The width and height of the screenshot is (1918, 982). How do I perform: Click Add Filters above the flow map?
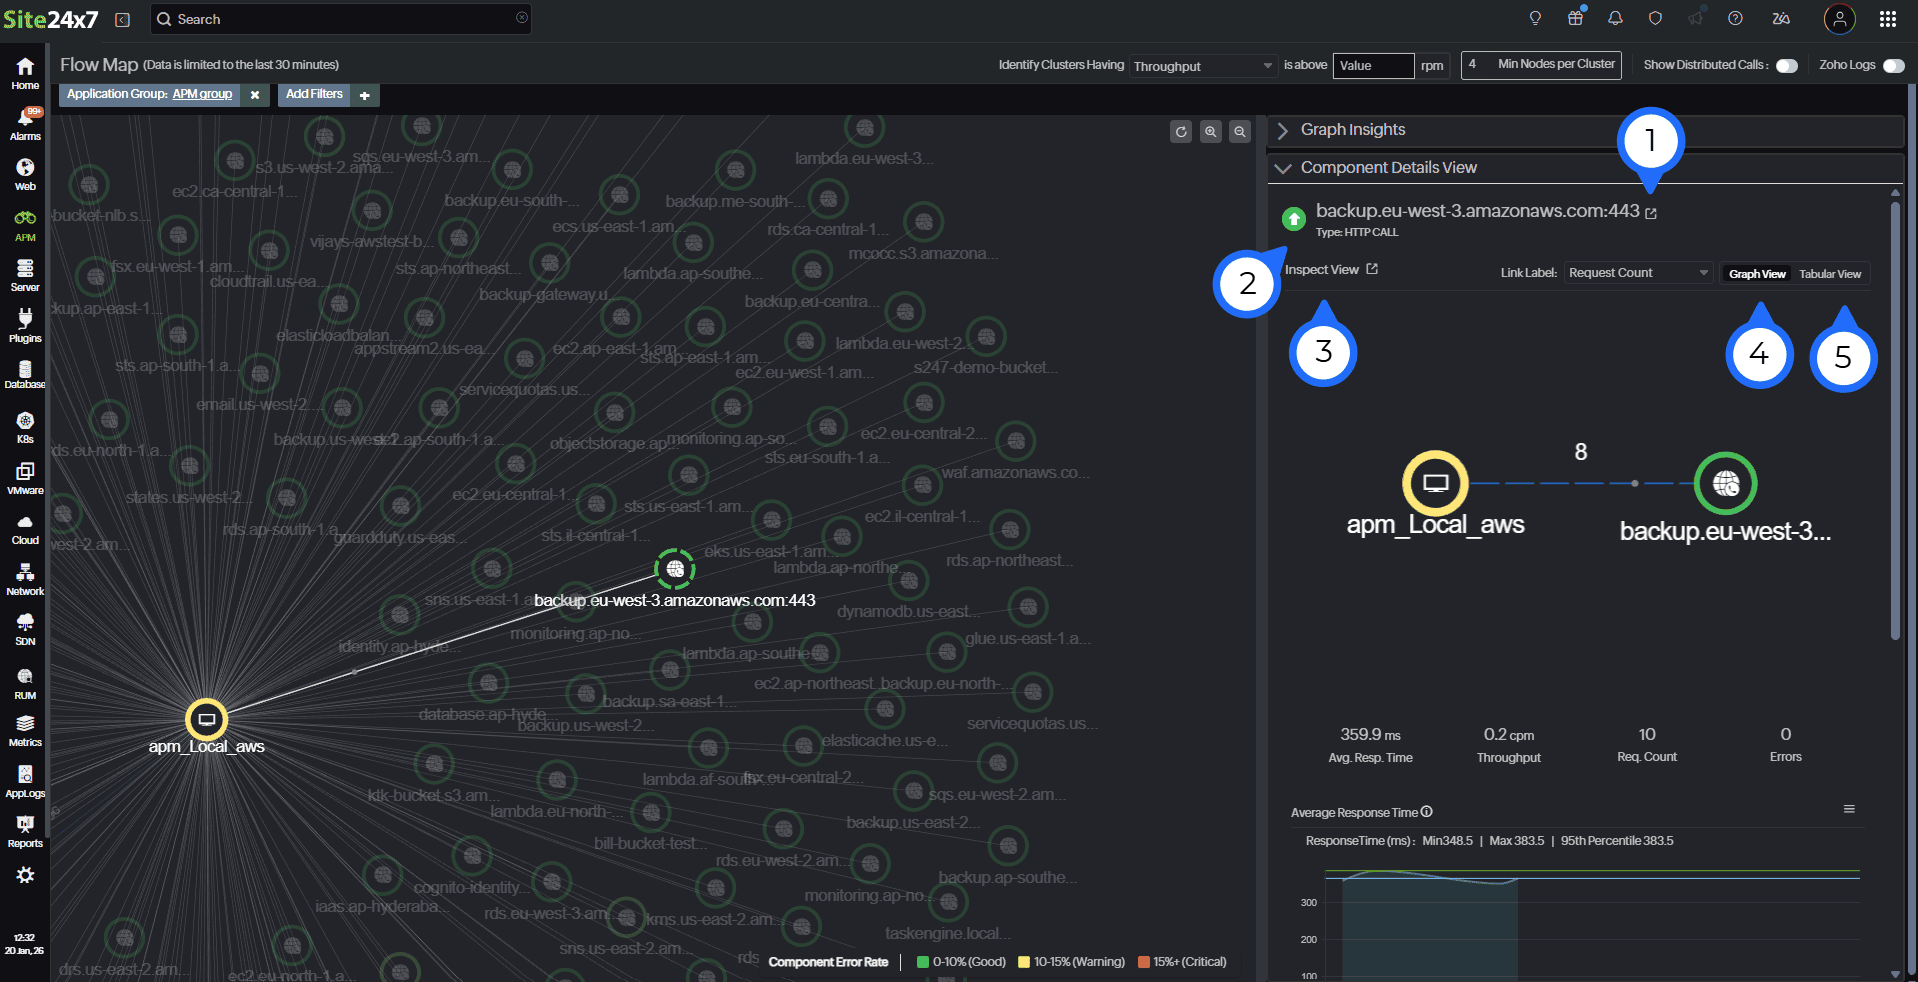(314, 94)
